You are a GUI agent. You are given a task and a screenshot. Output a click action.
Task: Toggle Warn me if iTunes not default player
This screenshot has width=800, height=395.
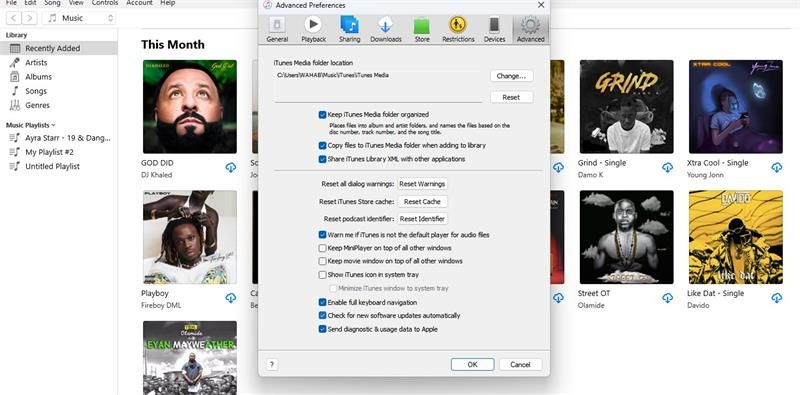(x=322, y=235)
